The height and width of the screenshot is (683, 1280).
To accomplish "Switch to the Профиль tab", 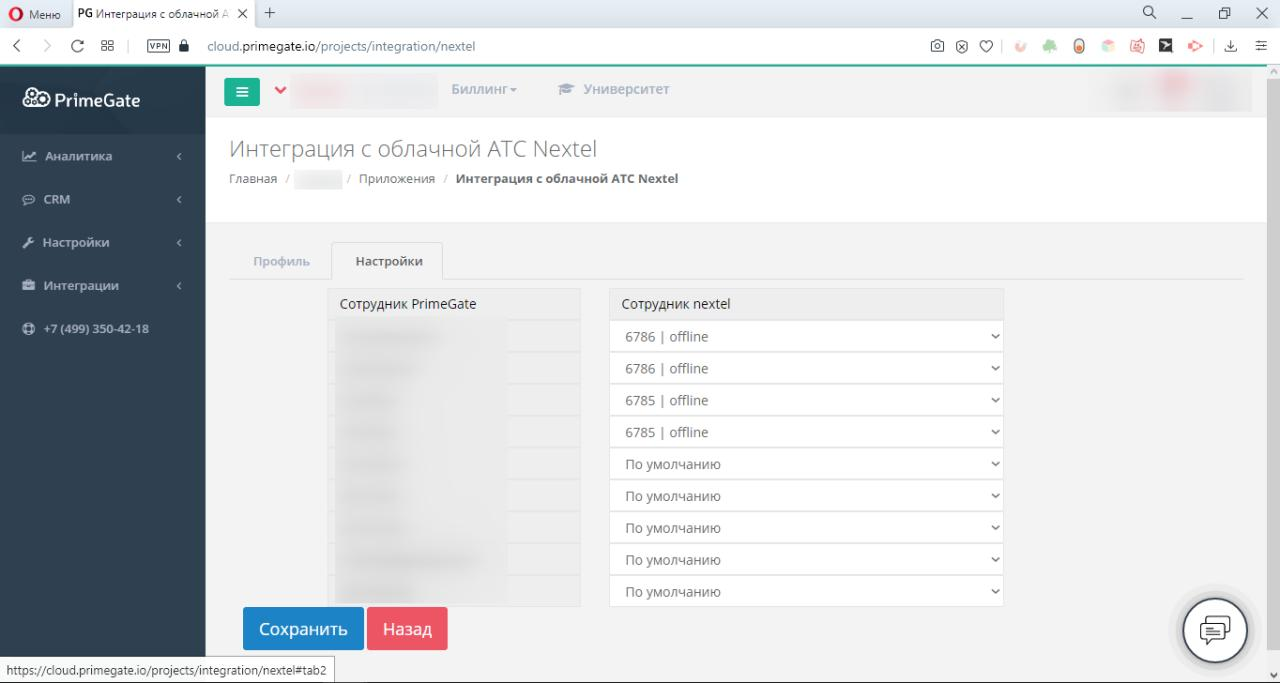I will point(281,261).
